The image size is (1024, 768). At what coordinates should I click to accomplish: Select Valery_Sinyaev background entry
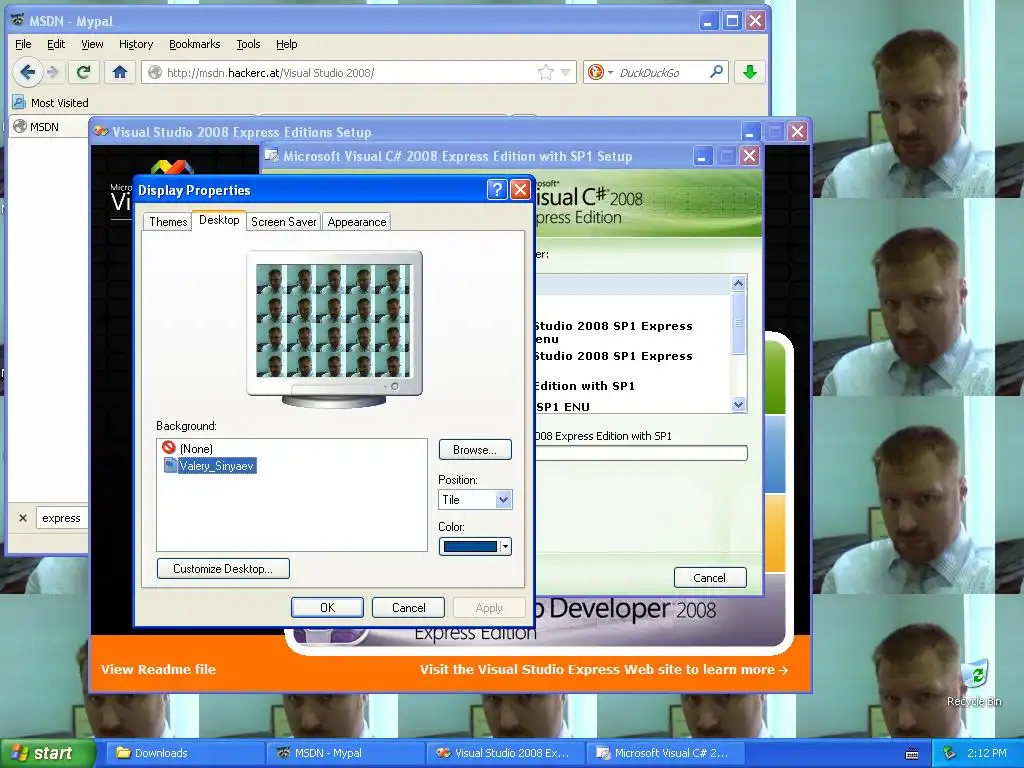[210, 466]
